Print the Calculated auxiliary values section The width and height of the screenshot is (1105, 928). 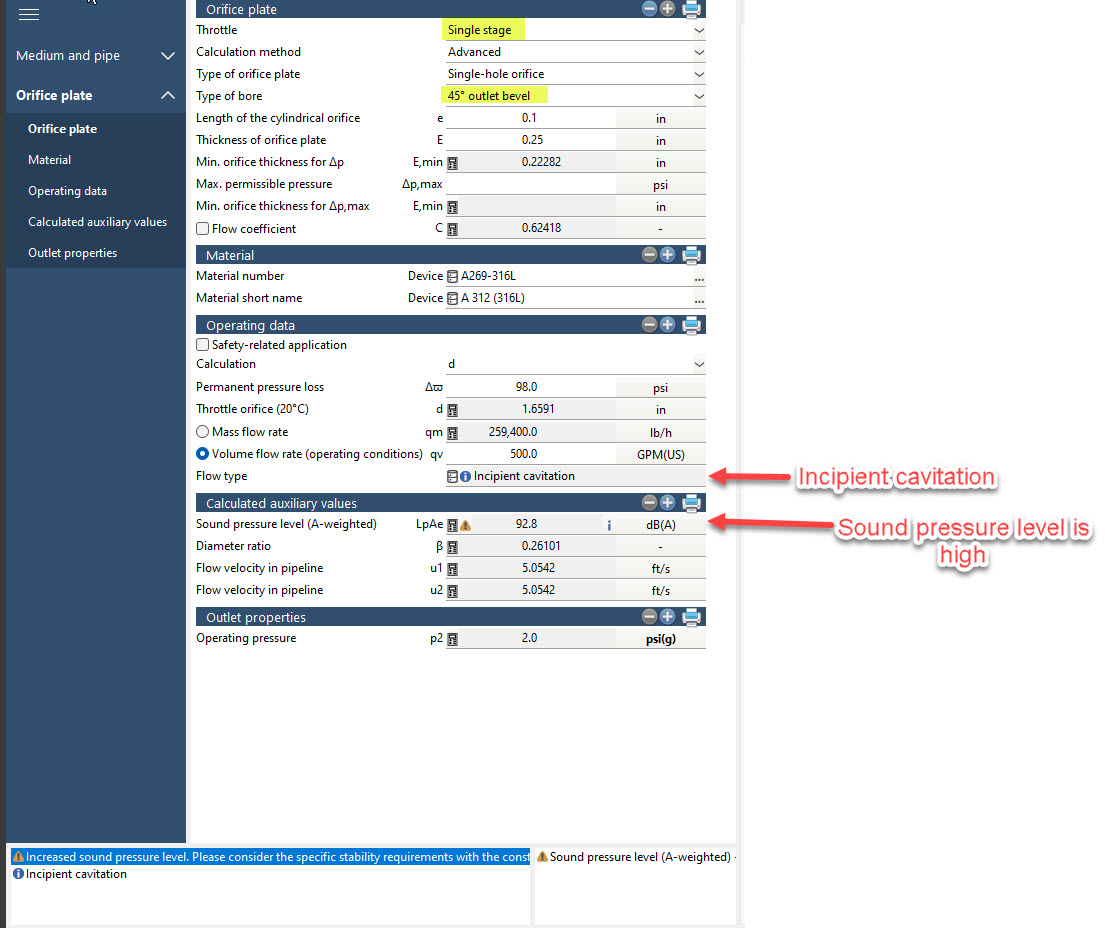tap(691, 503)
